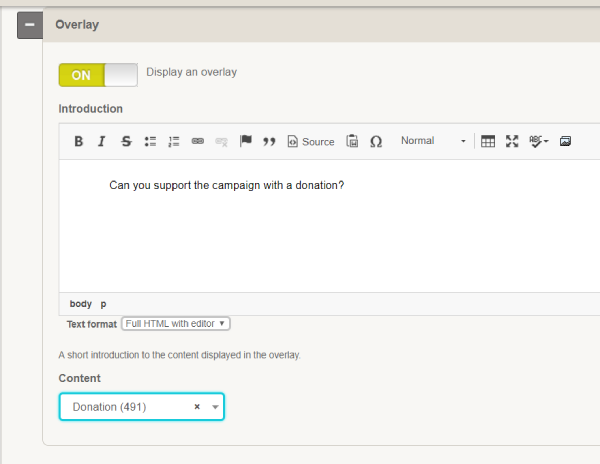Clear the Donation (491) selection

197,407
